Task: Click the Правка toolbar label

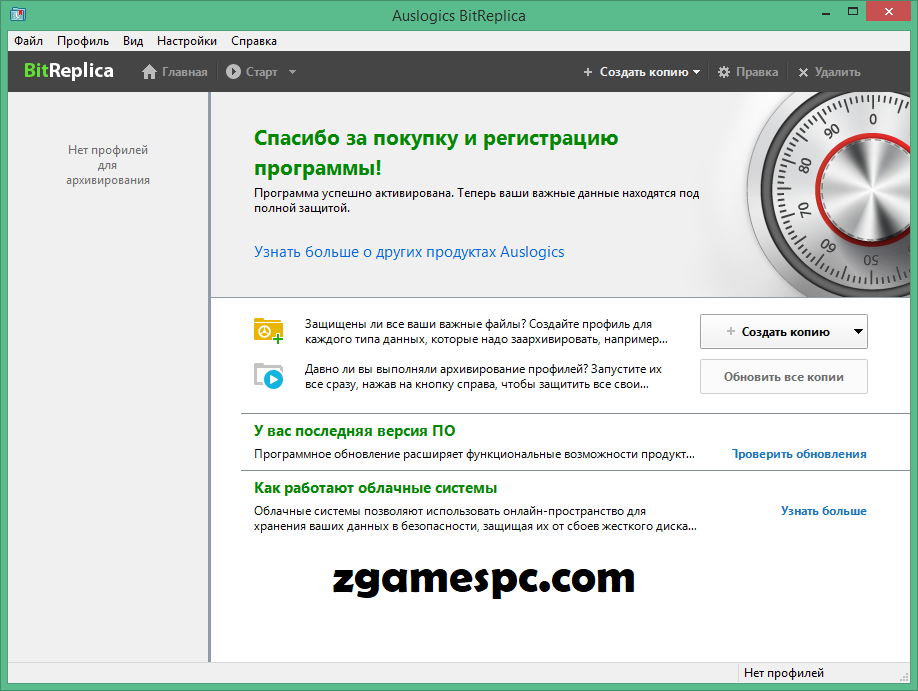Action: [757, 72]
